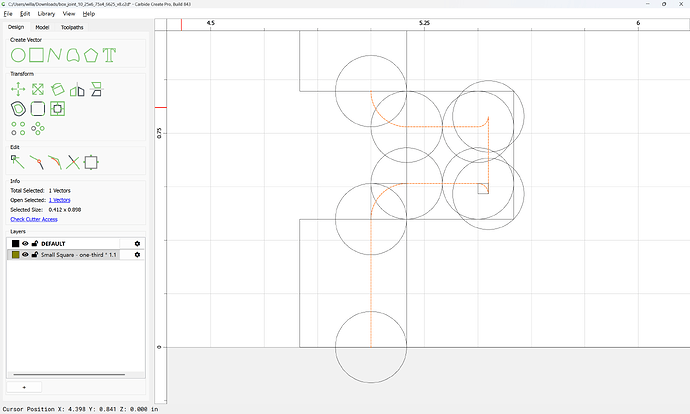Switch to the Toolpaths tab
This screenshot has height=414, width=690.
click(72, 27)
